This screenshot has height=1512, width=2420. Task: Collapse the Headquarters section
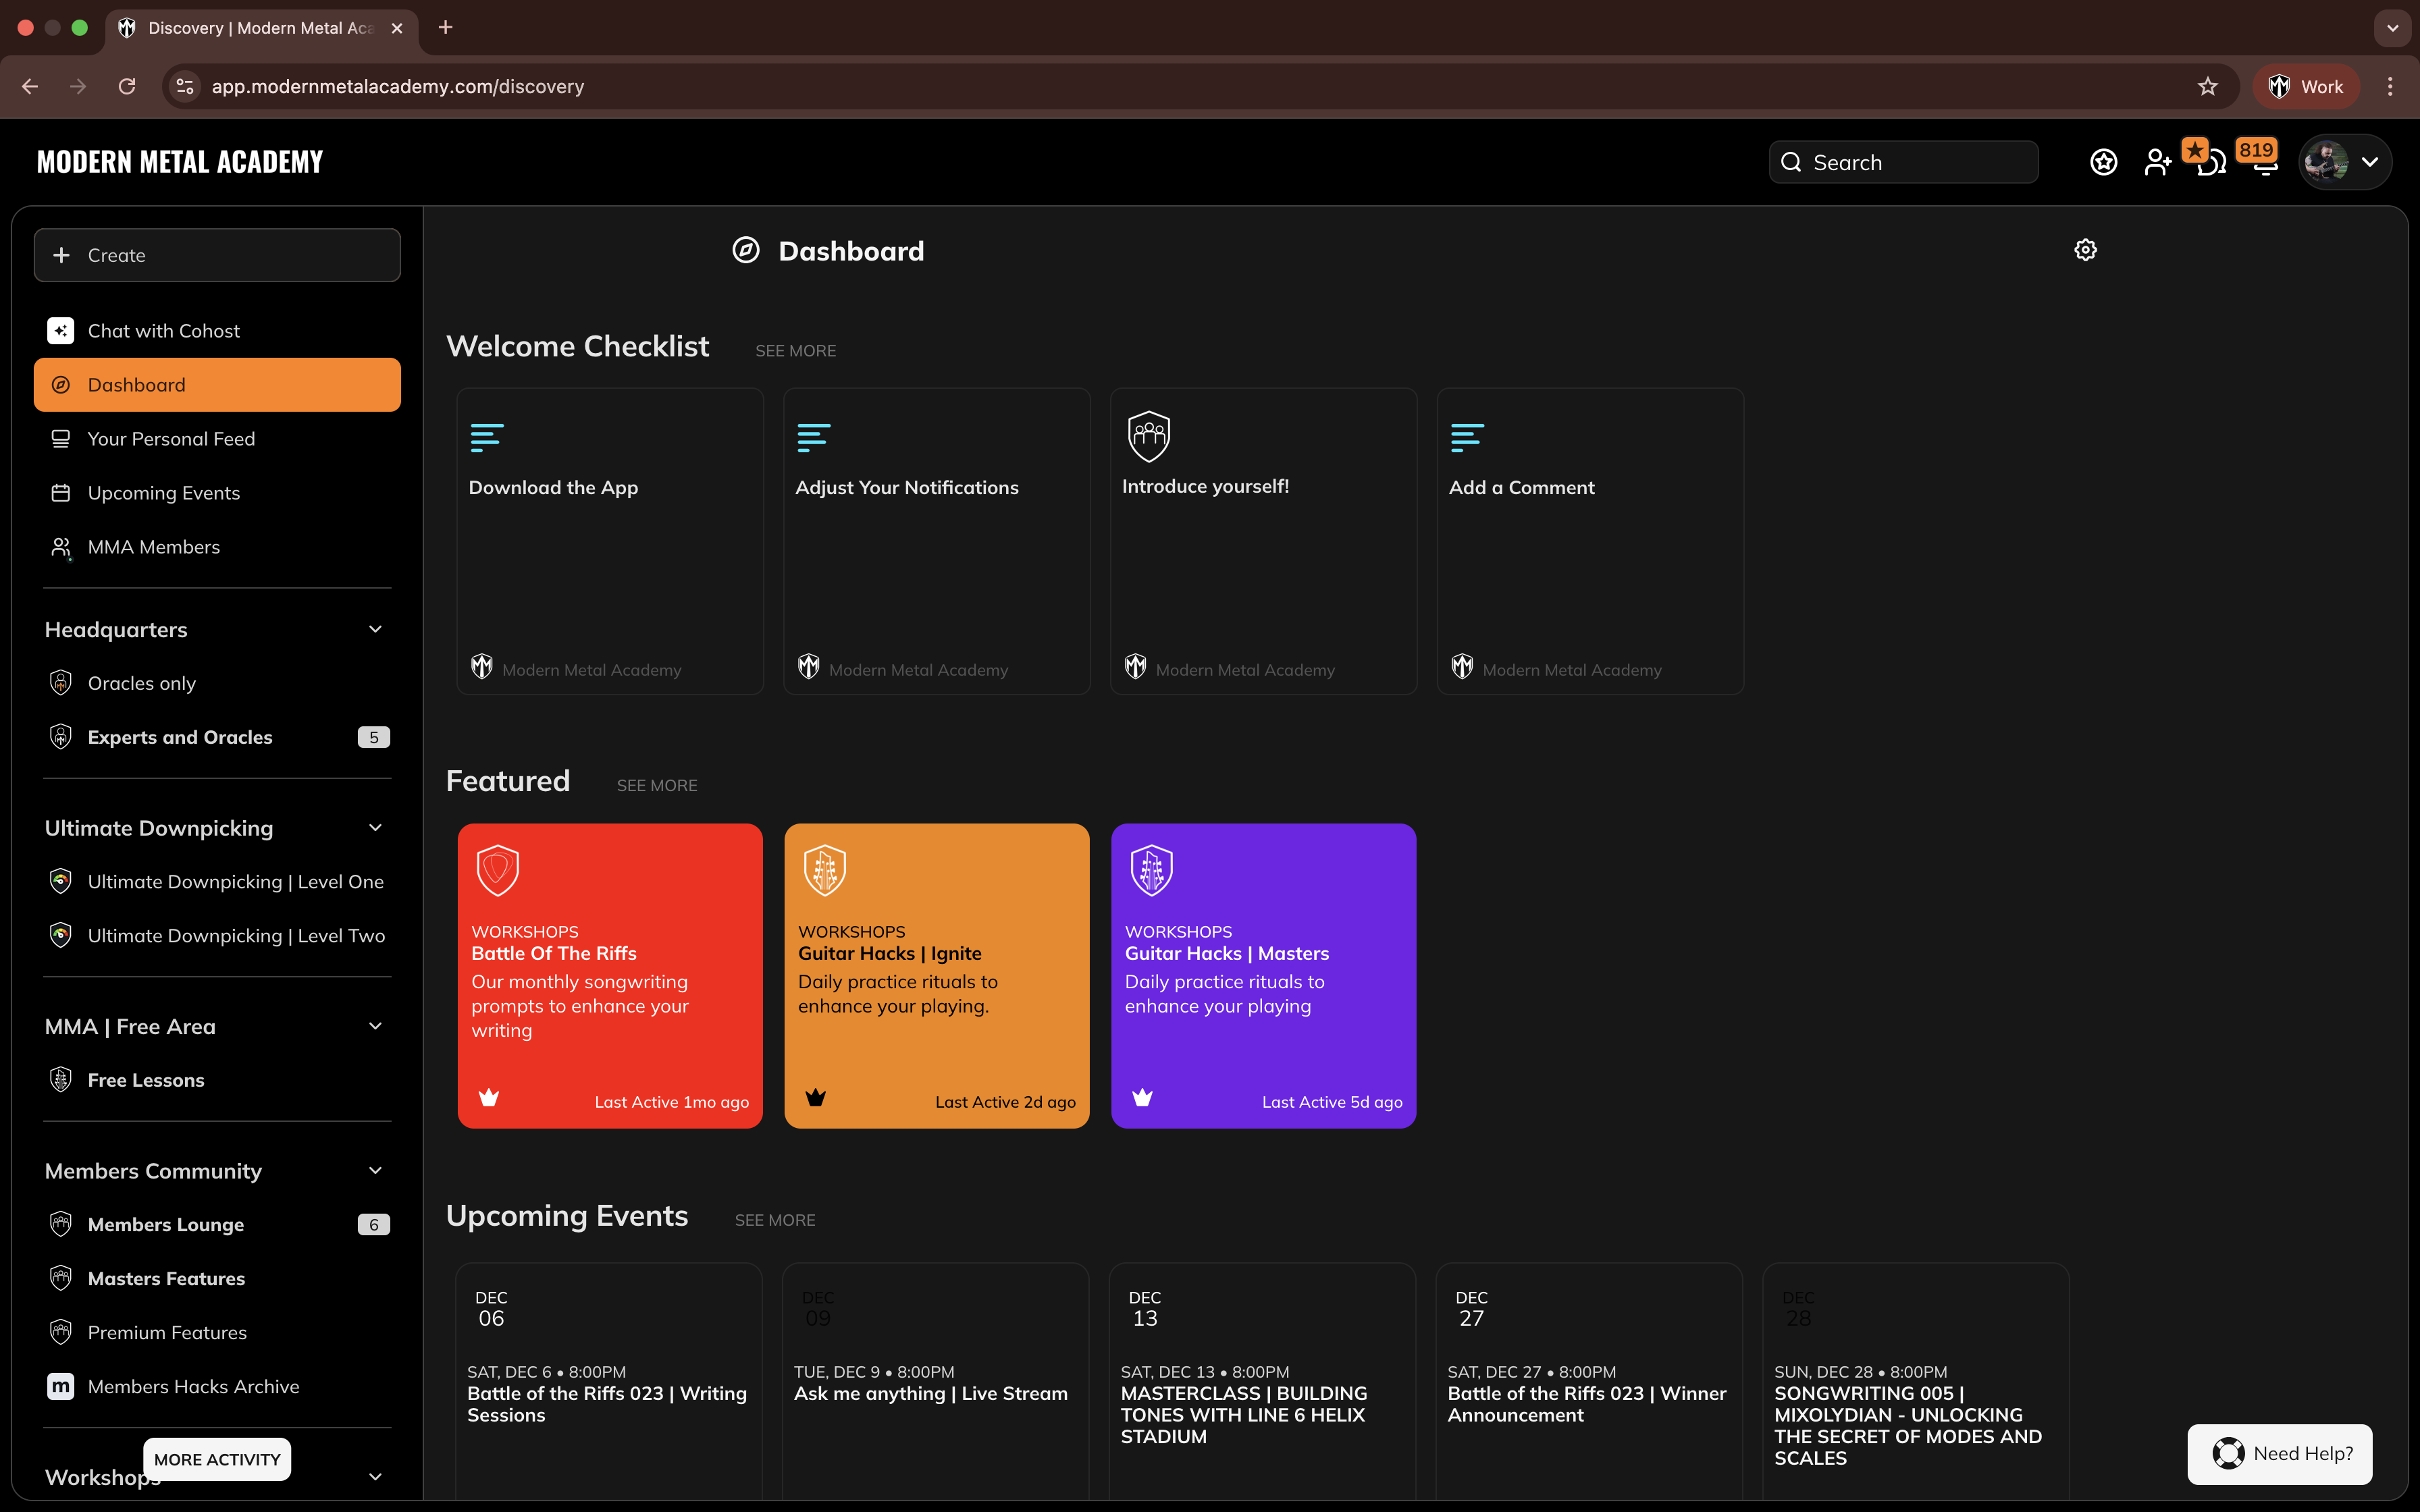tap(375, 629)
